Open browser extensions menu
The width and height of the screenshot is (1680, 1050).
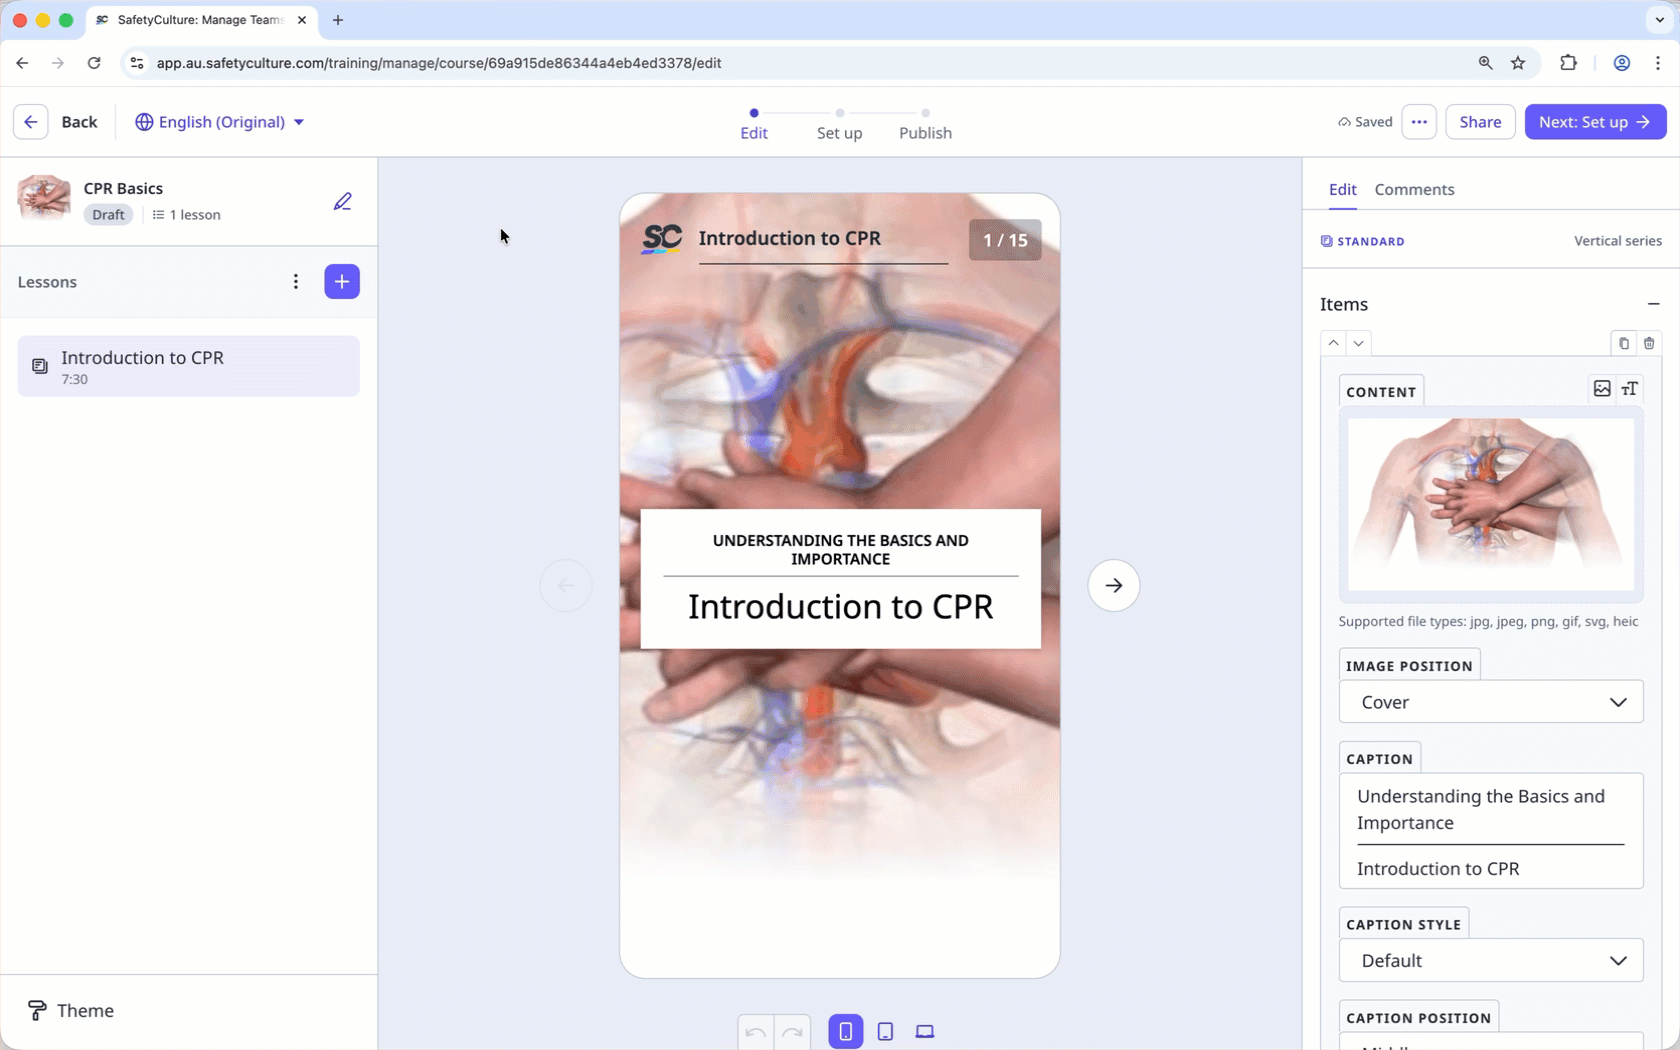[1568, 63]
